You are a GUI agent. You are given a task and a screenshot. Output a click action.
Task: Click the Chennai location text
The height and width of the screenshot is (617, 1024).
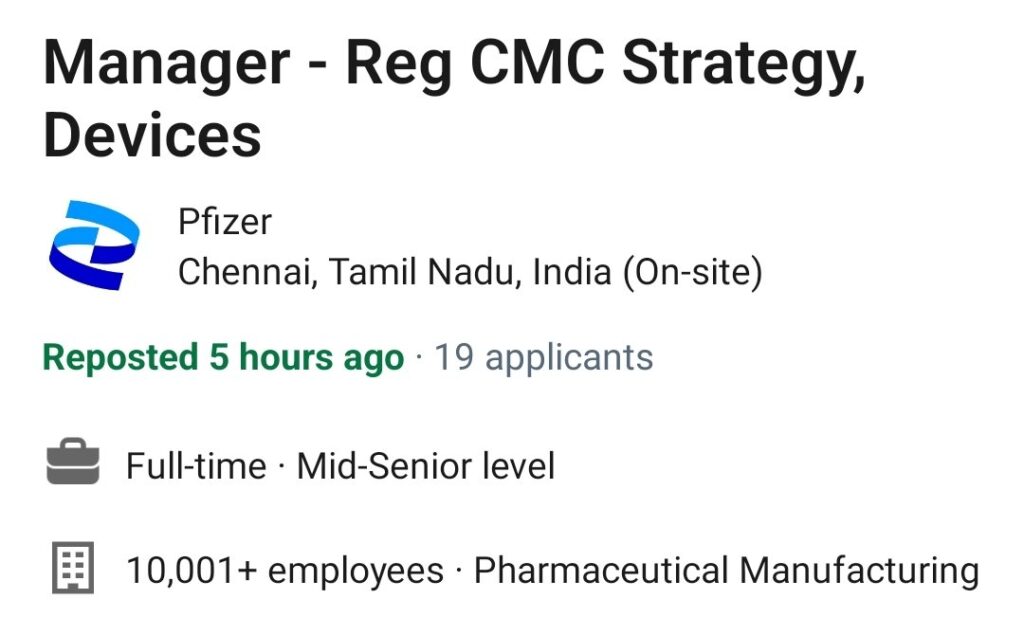pos(248,272)
